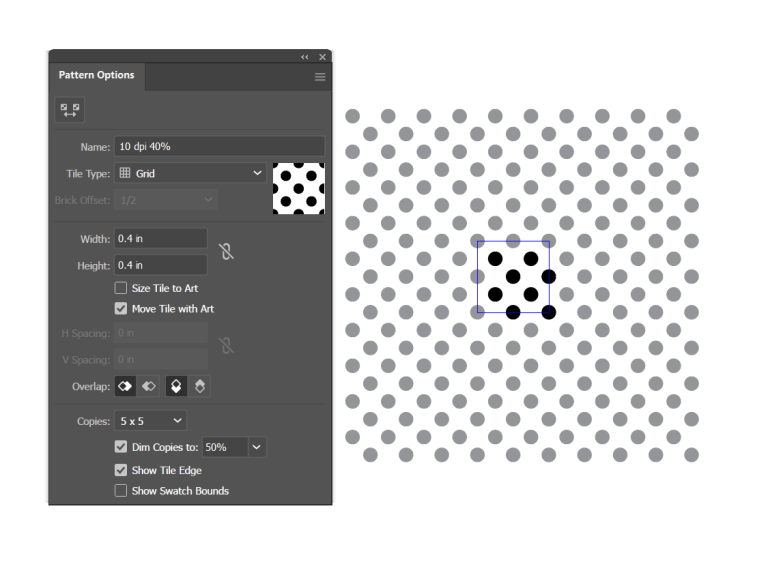Edit the pattern Name field
The width and height of the screenshot is (768, 588).
tap(219, 147)
